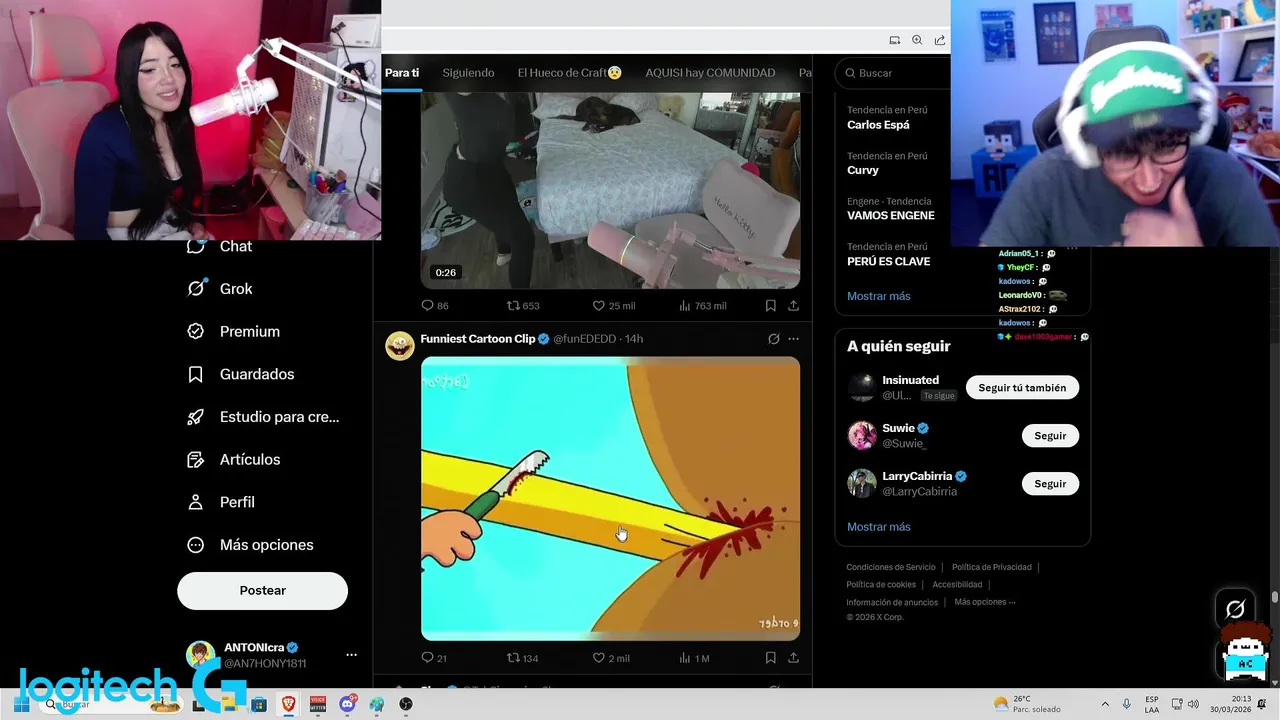1280x720 pixels.
Task: Open Artículos in the sidebar
Action: (x=234, y=460)
